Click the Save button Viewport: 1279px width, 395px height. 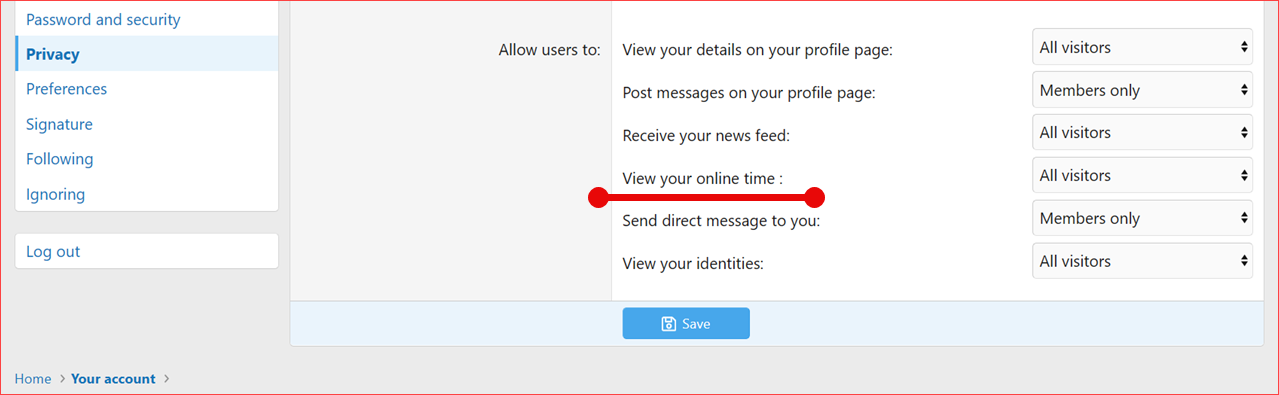click(686, 324)
